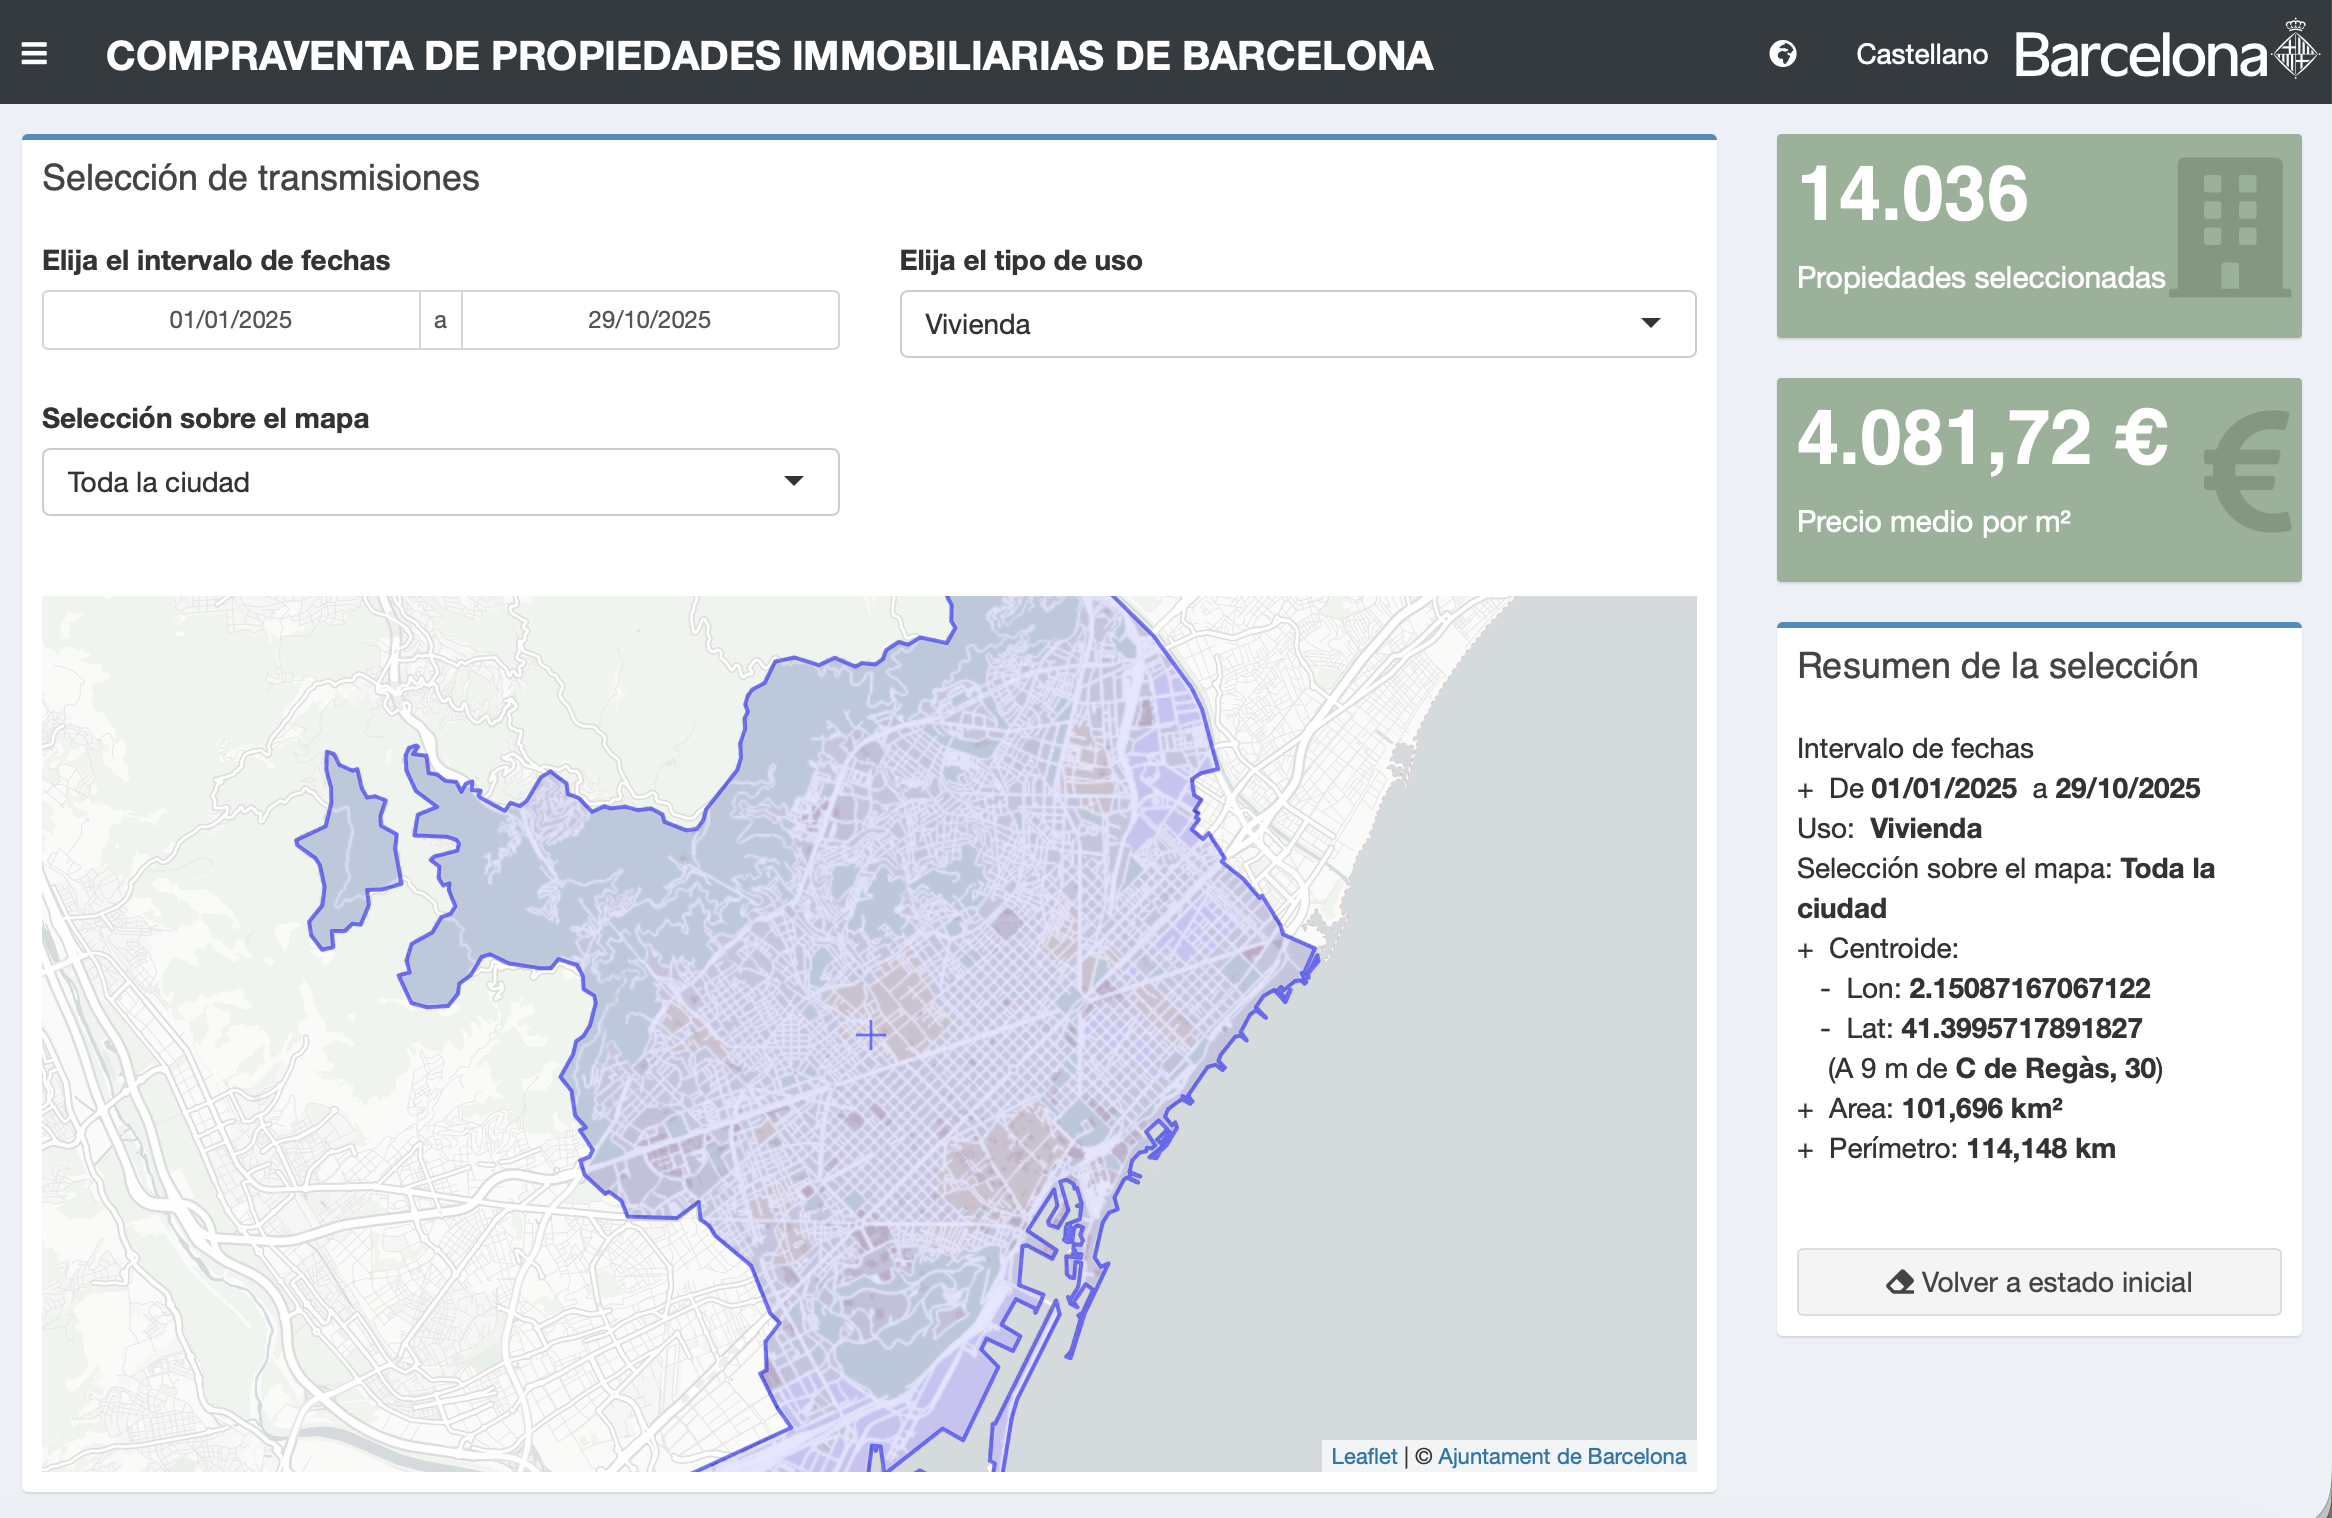Open the 'Elija el tipo de uso' combo box
Viewport: 2332px width, 1518px height.
pyautogui.click(x=1296, y=324)
